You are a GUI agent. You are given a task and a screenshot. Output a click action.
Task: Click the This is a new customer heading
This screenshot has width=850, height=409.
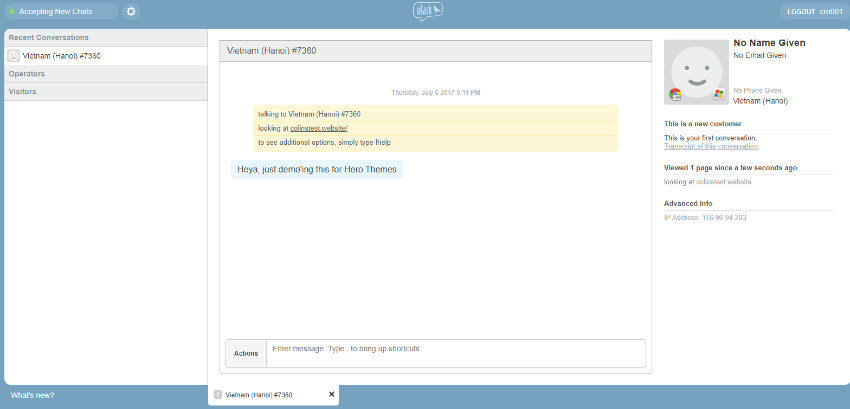[x=703, y=124]
